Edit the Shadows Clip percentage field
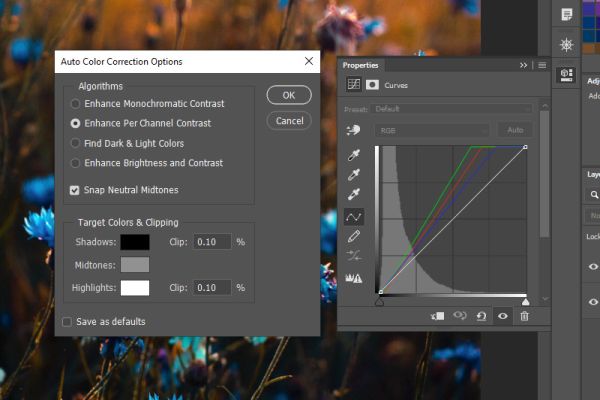The width and height of the screenshot is (600, 400). [x=212, y=242]
